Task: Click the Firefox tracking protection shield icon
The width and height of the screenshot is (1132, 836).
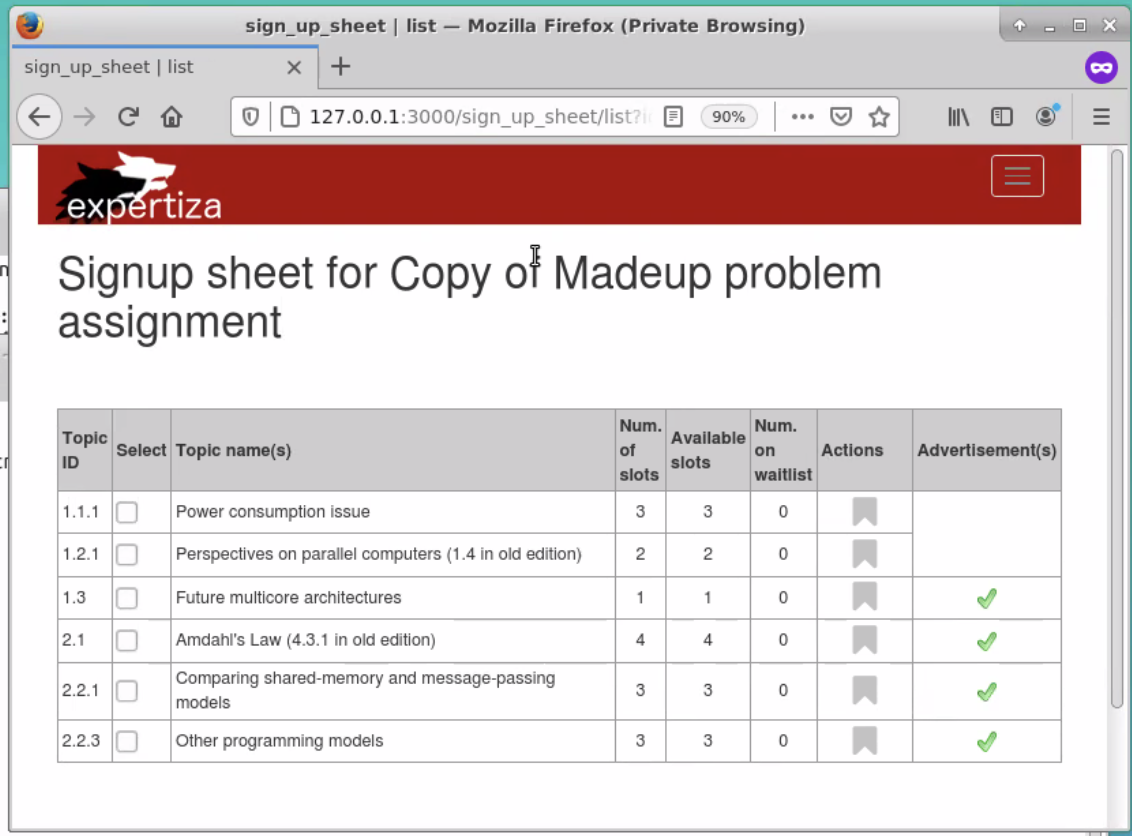Action: [250, 116]
